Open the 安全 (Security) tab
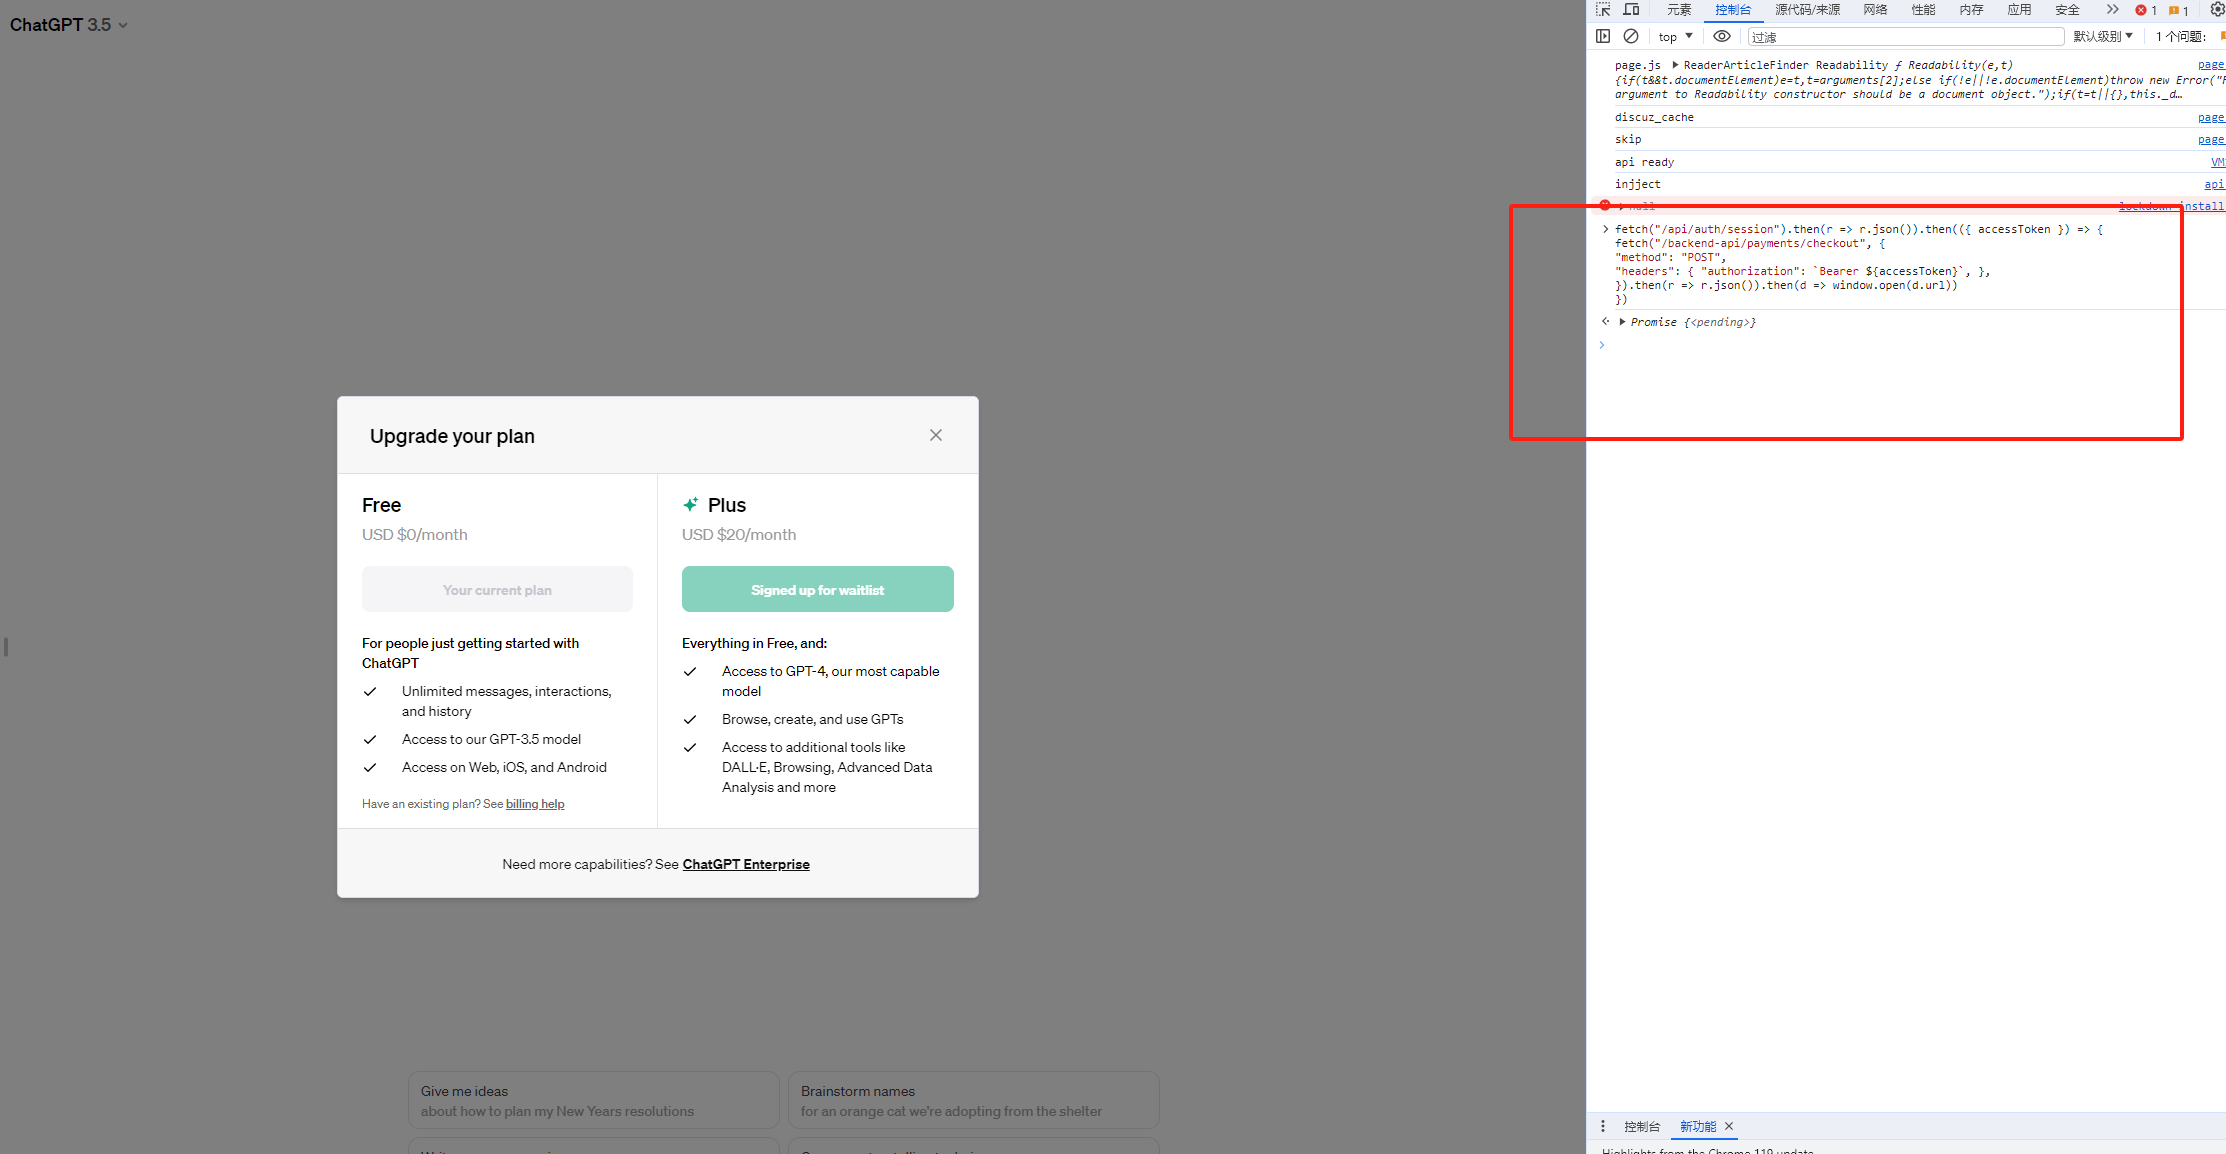2226x1154 pixels. click(x=2067, y=10)
